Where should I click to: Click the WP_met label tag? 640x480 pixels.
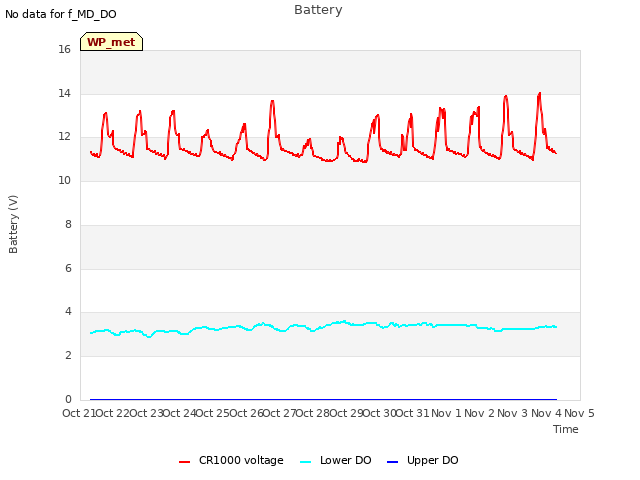(111, 42)
